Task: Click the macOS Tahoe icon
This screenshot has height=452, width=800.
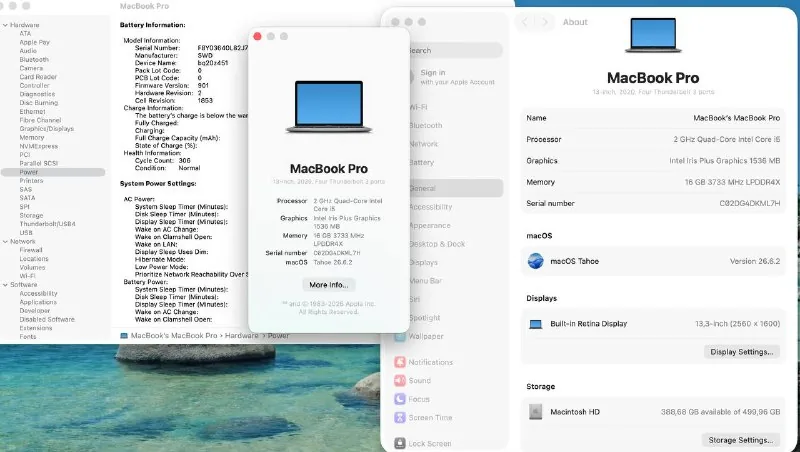Action: click(x=535, y=261)
